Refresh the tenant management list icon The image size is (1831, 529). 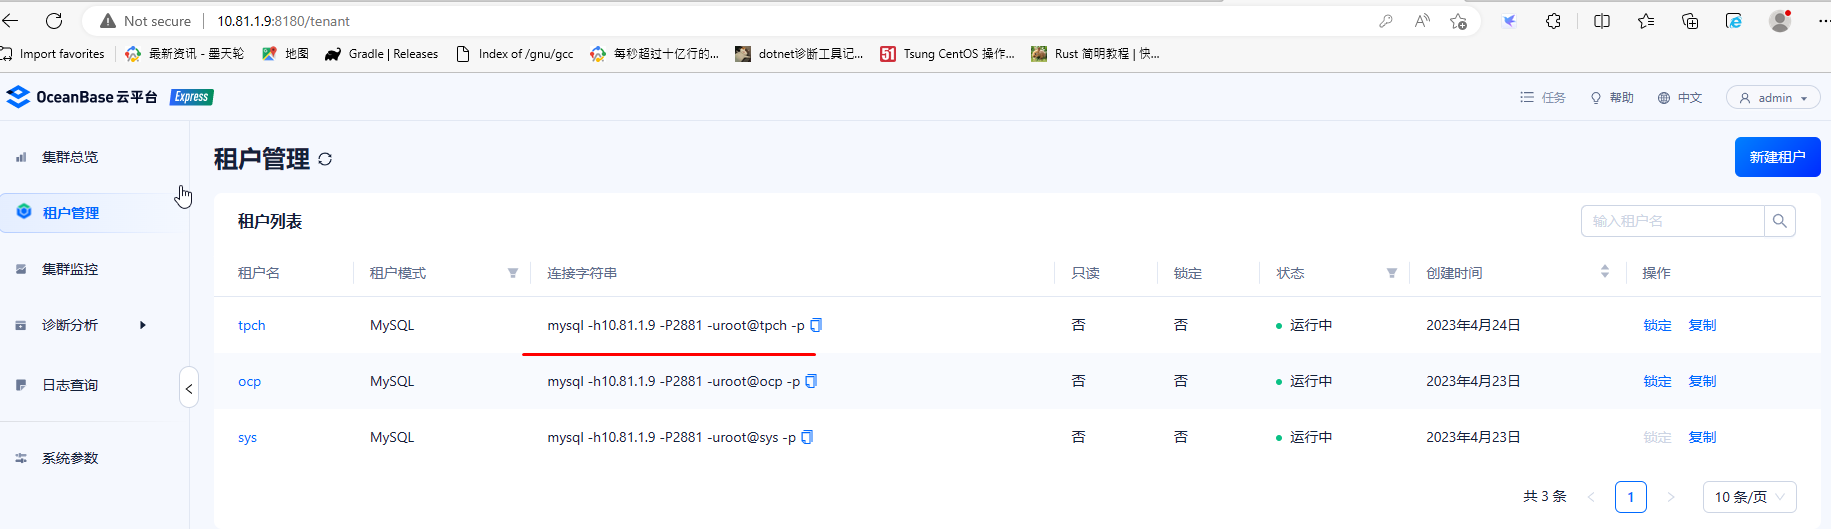[325, 159]
